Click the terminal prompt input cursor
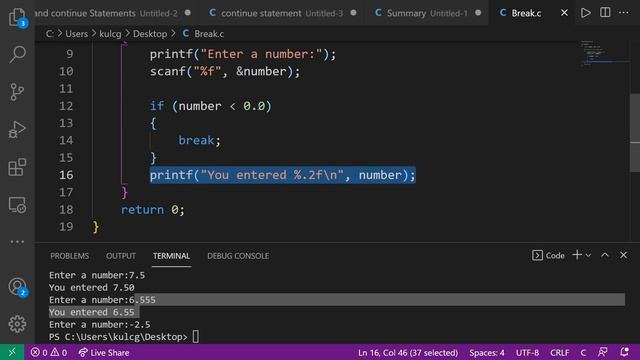640x360 pixels. coord(196,337)
